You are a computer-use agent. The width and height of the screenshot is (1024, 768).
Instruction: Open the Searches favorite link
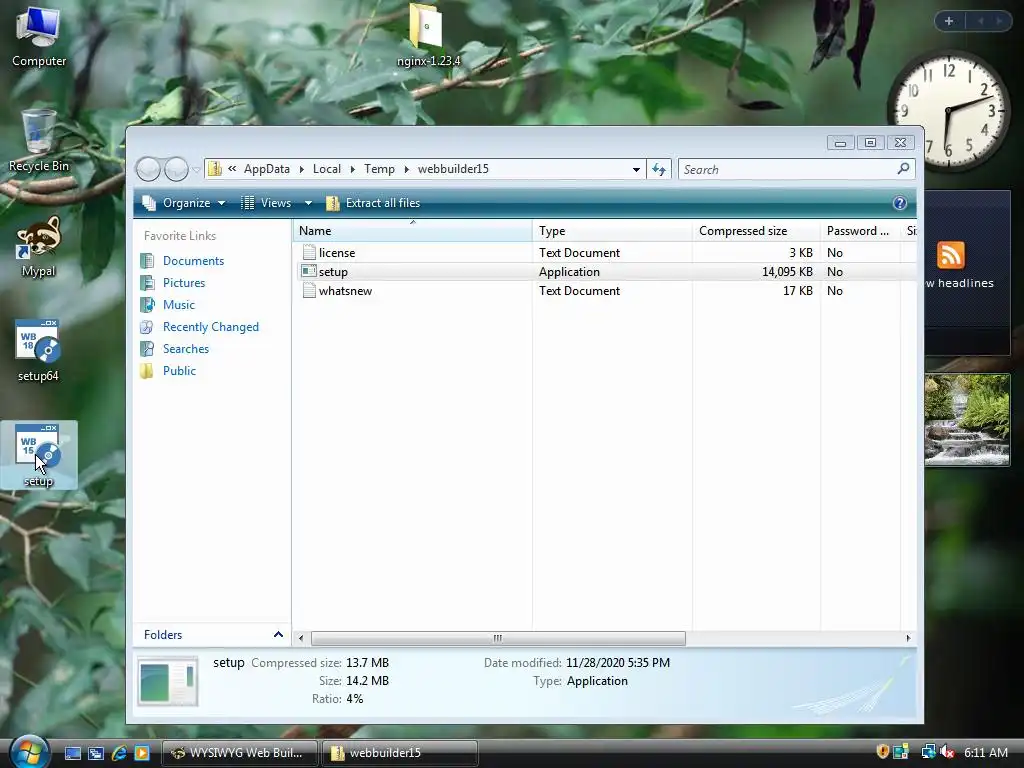pyautogui.click(x=185, y=349)
